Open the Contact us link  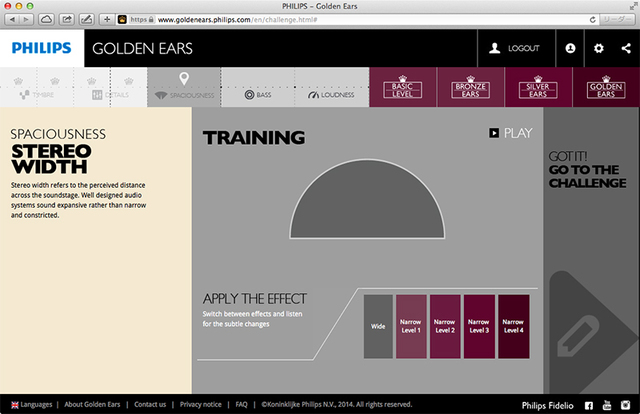point(150,405)
